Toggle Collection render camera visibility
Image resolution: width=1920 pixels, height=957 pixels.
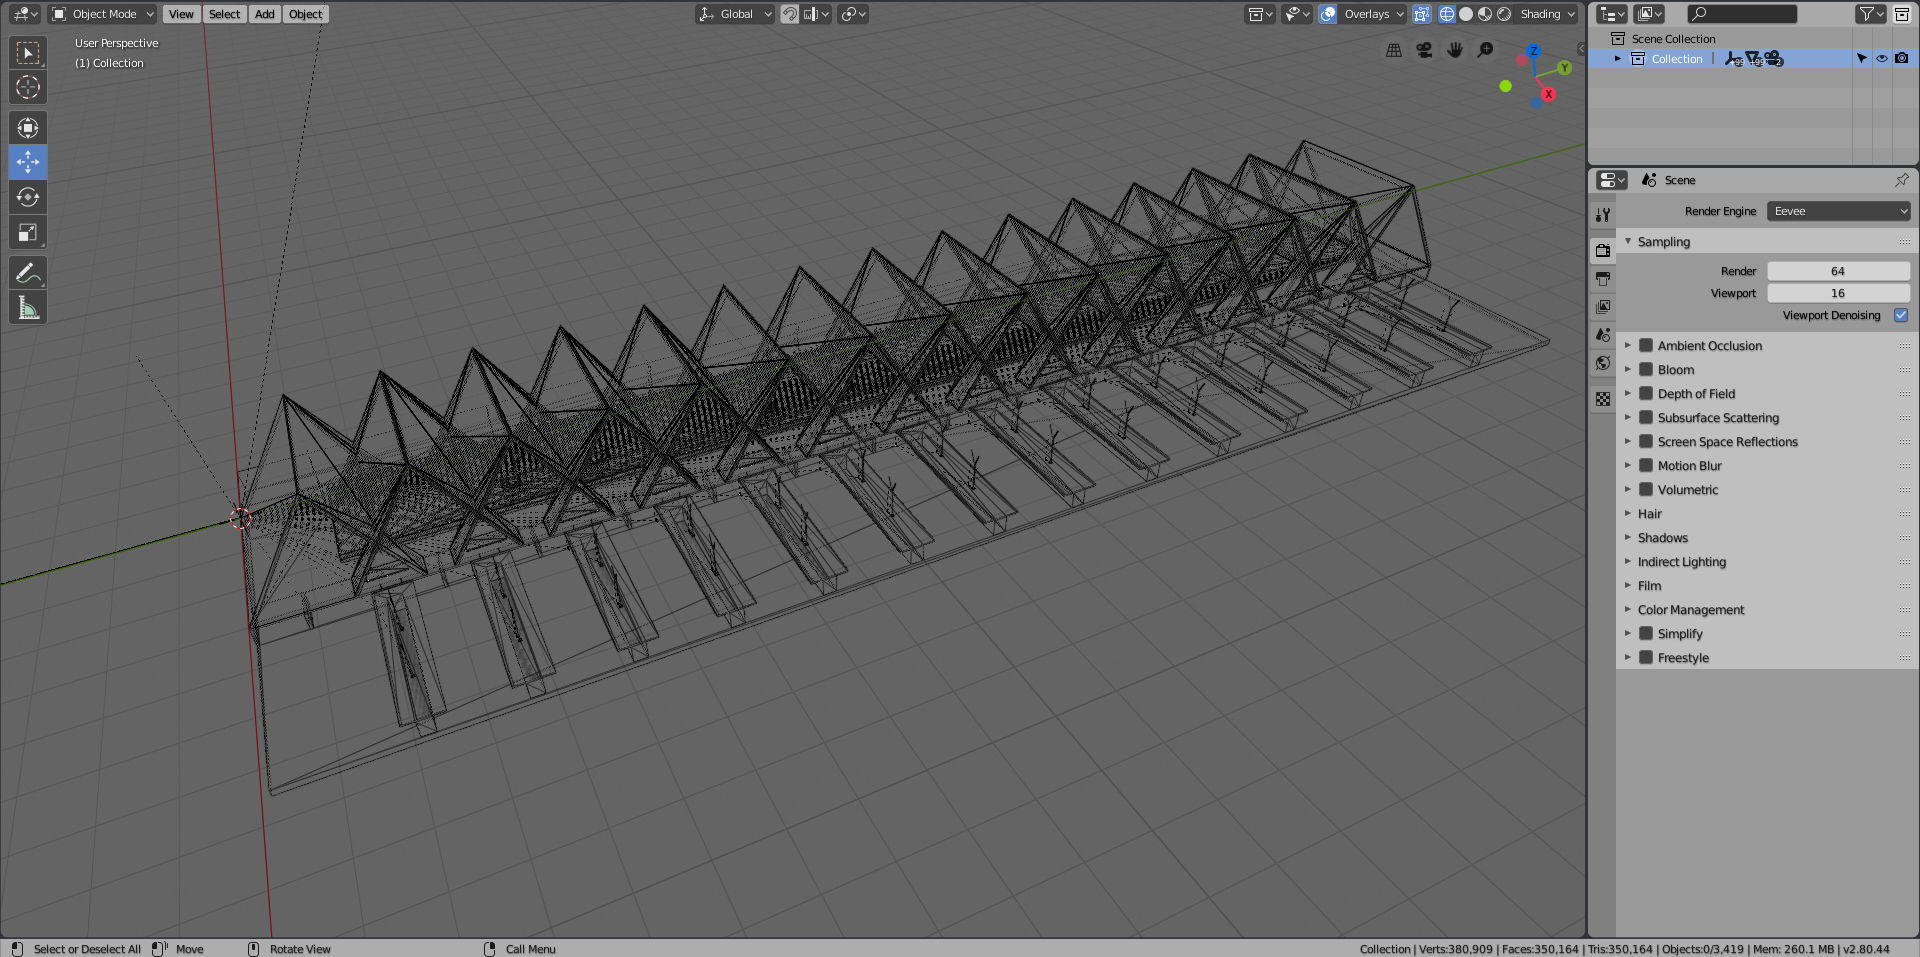[1902, 58]
